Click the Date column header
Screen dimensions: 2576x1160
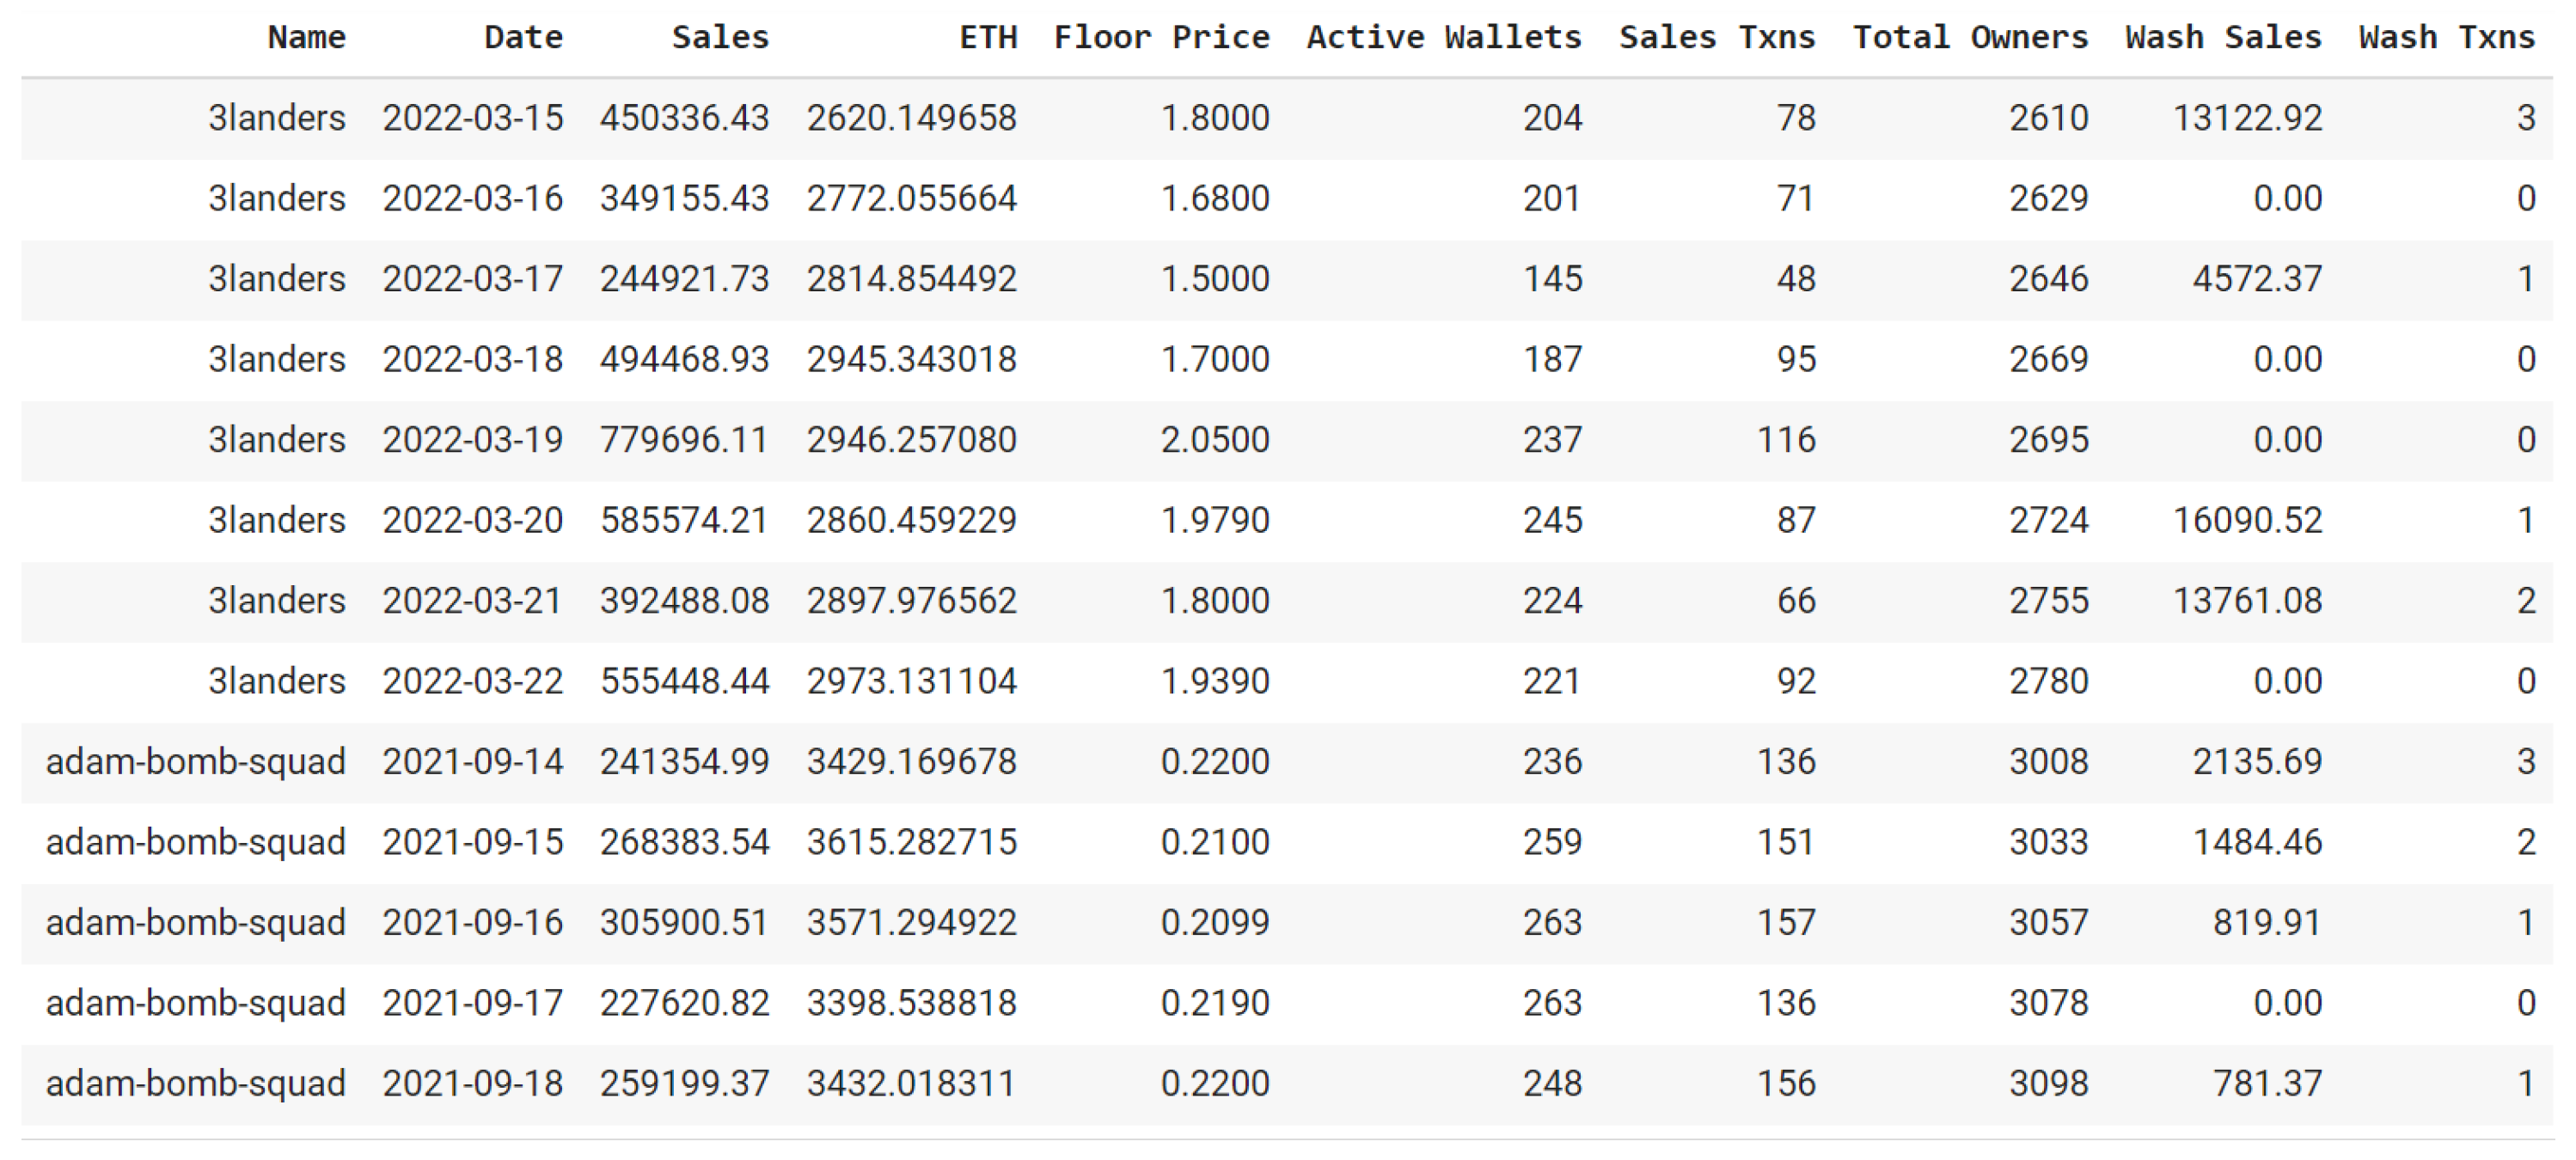tap(523, 38)
